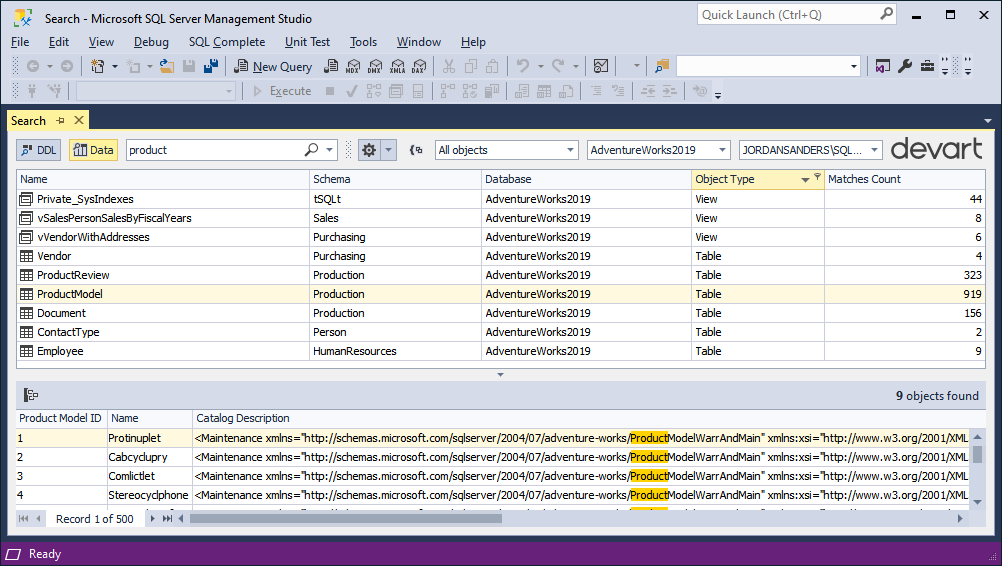Go to next record arrow
Image resolution: width=1002 pixels, height=566 pixels.
point(152,519)
